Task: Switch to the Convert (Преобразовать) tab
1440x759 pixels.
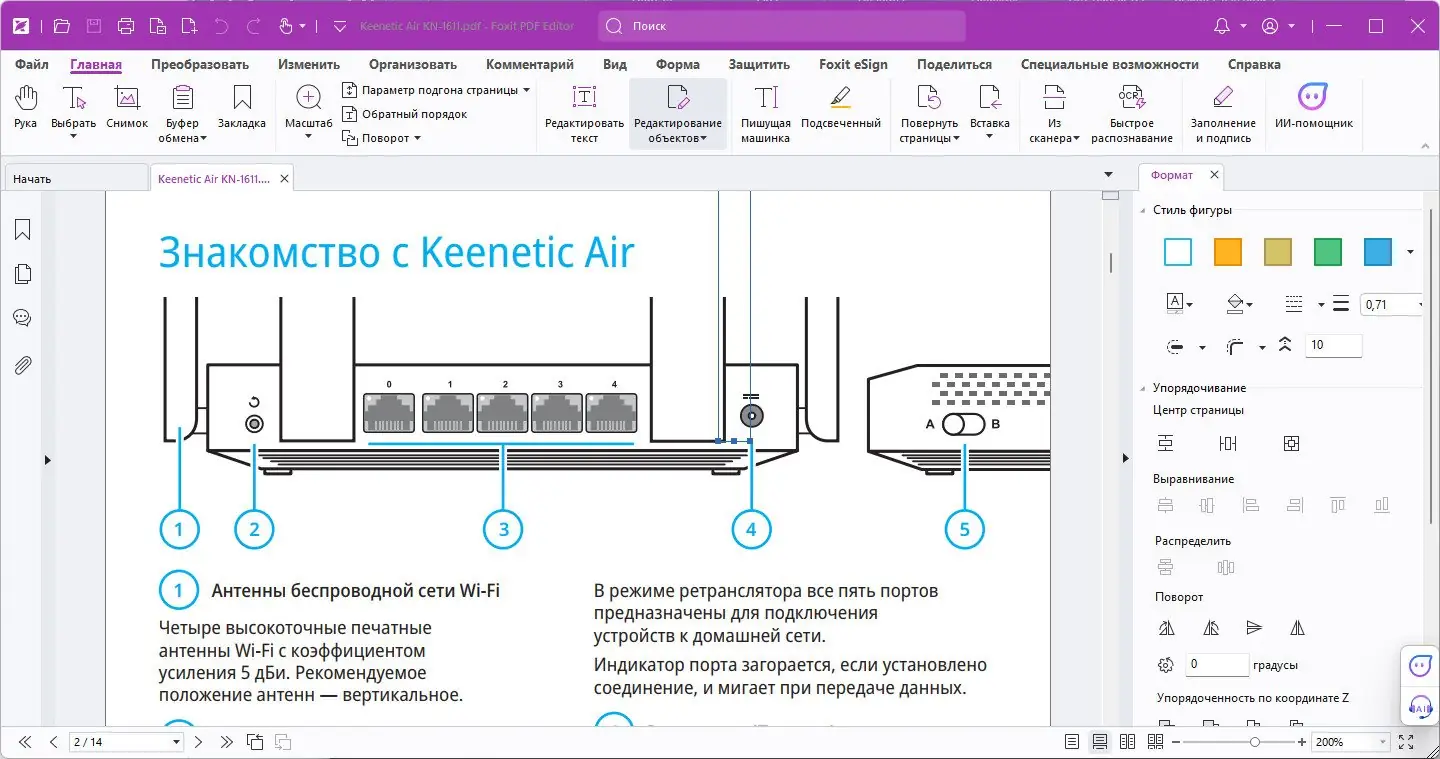Action: click(200, 64)
